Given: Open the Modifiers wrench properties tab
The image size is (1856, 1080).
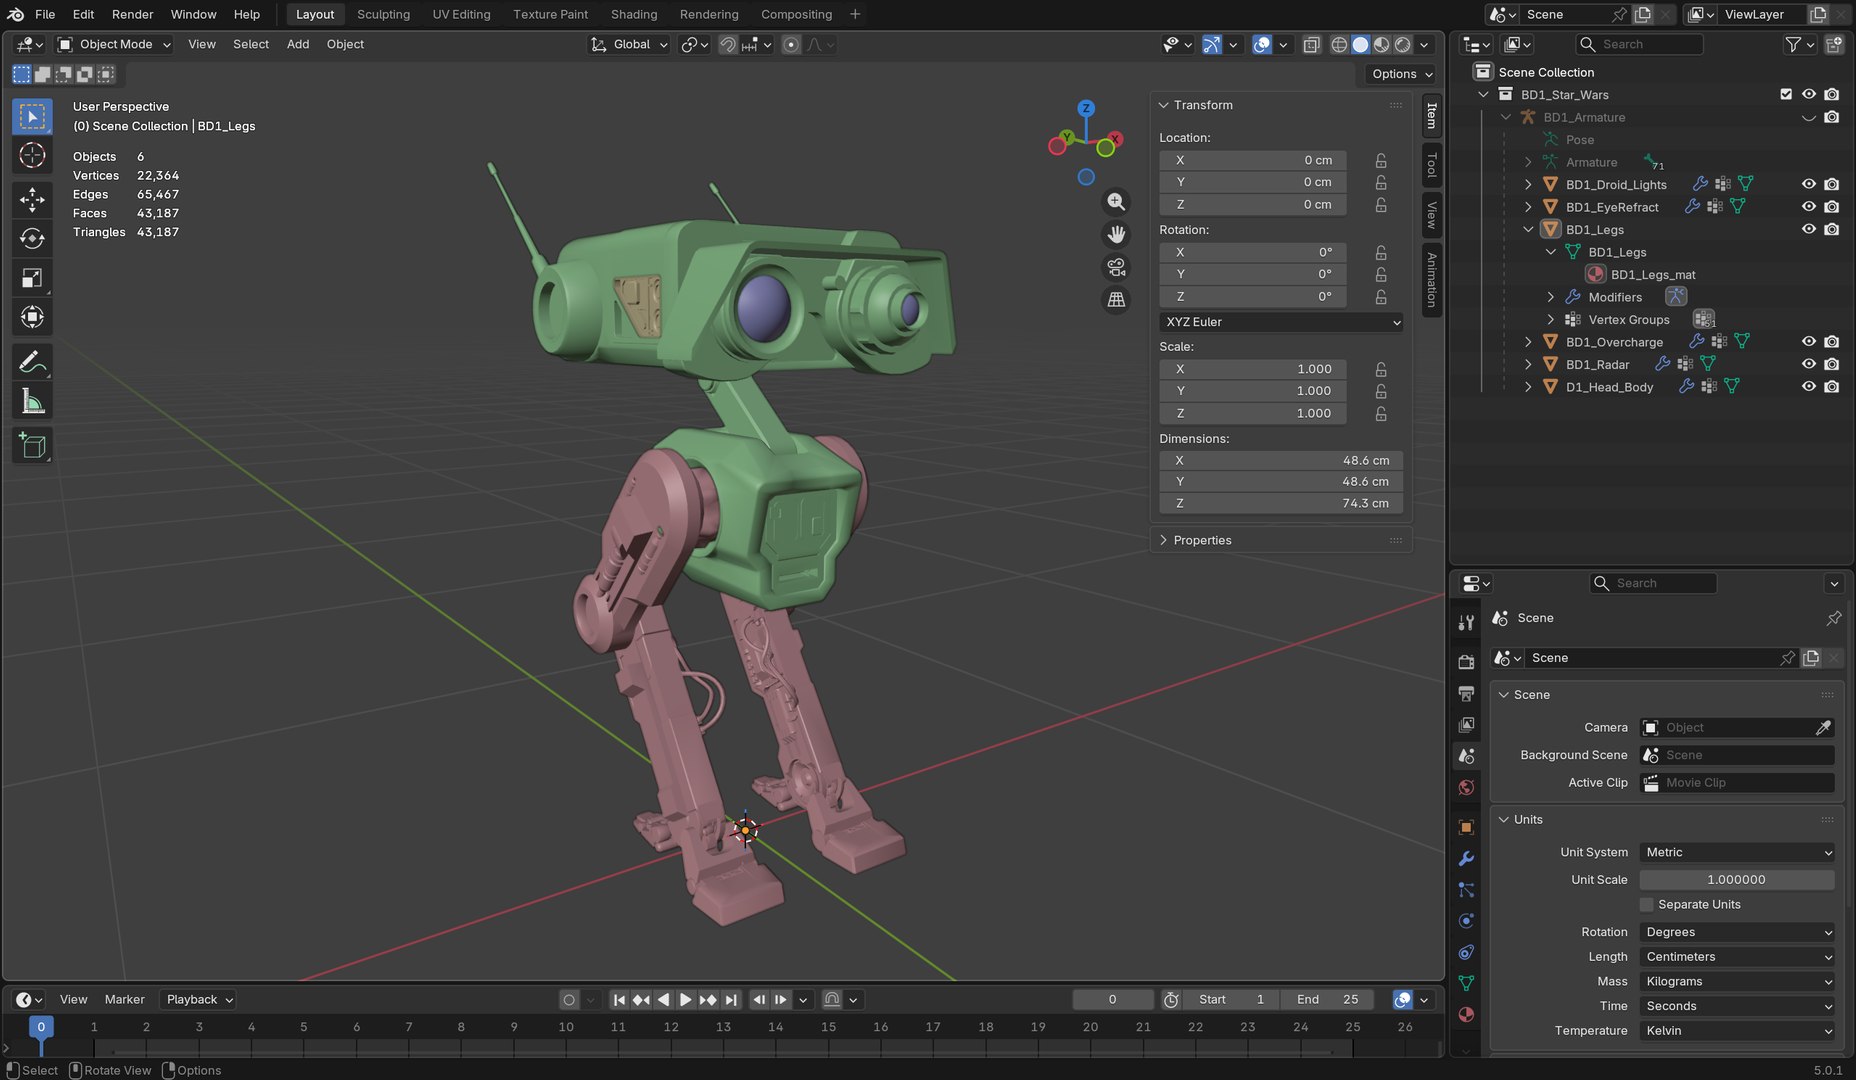Looking at the screenshot, I should (x=1466, y=858).
